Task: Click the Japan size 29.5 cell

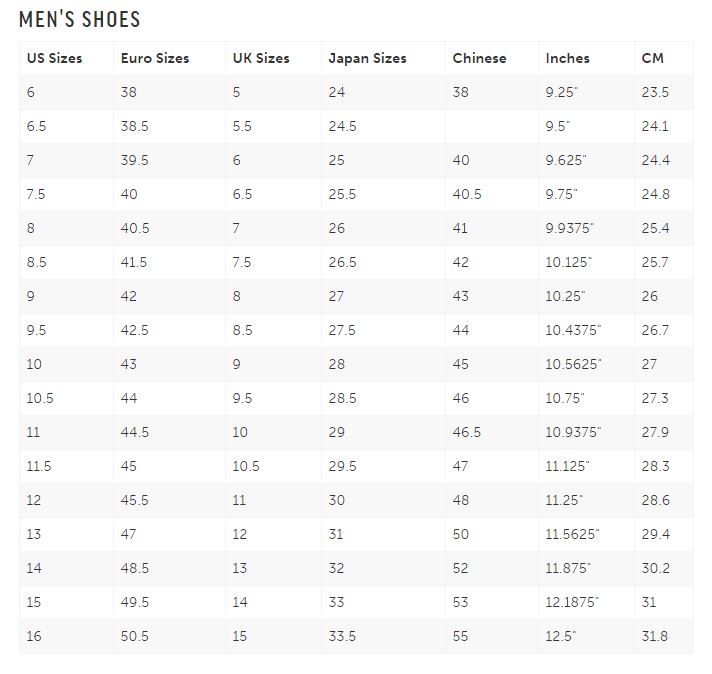Action: [342, 466]
